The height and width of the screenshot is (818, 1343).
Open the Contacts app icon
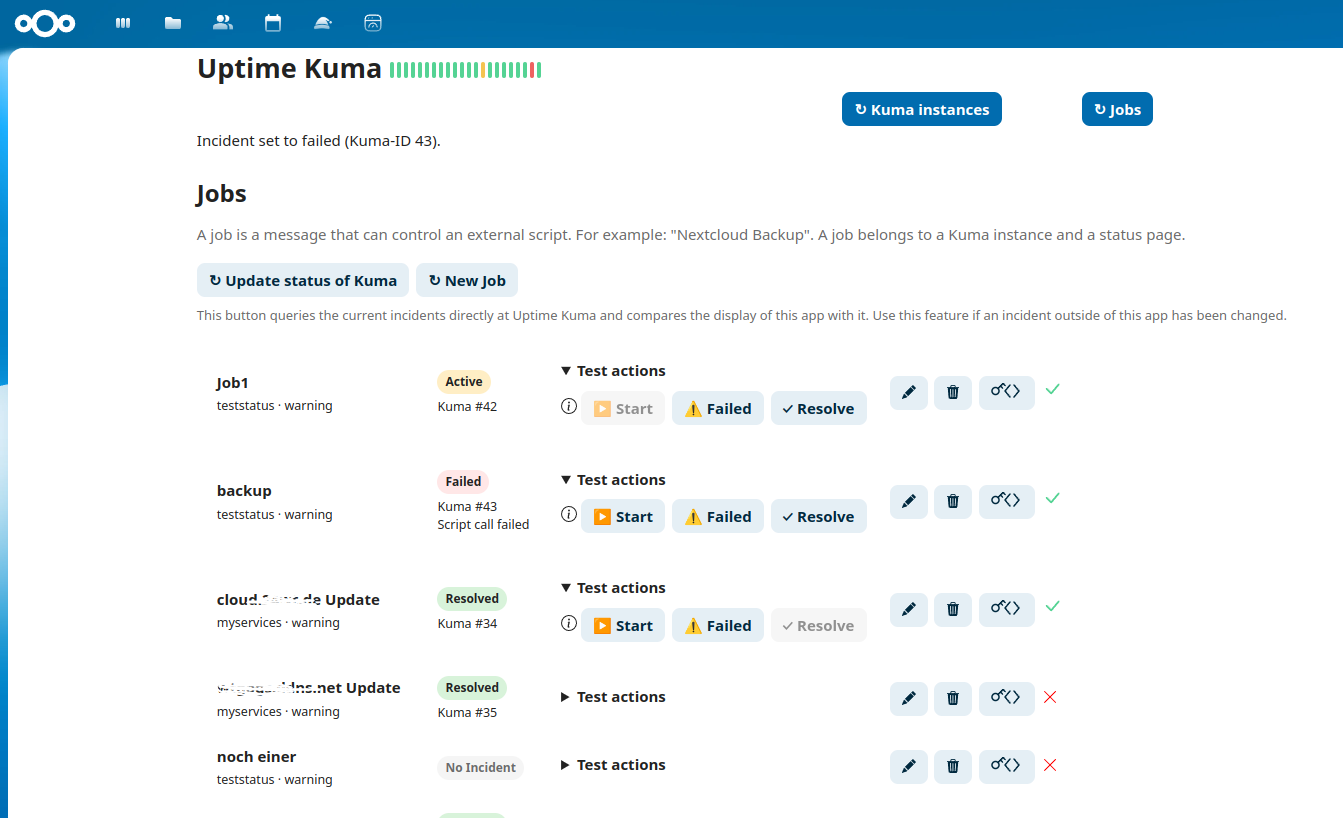tap(223, 23)
